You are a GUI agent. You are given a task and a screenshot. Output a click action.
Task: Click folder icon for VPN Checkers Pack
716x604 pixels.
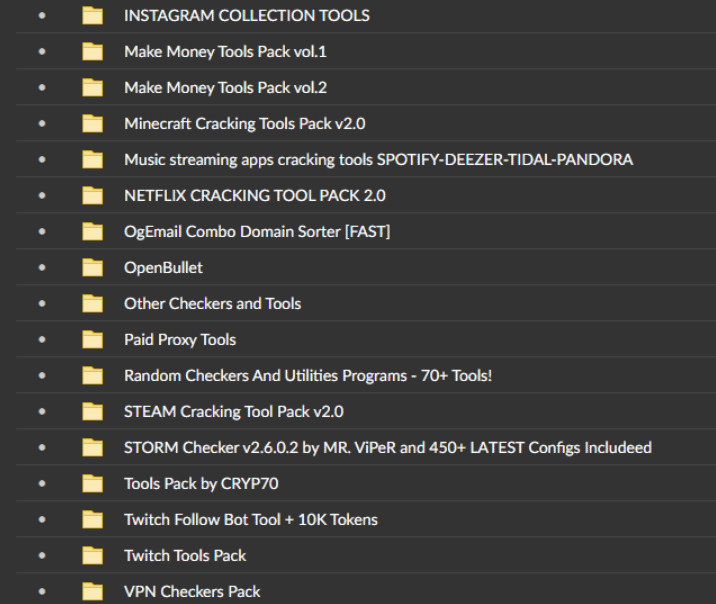pos(92,592)
